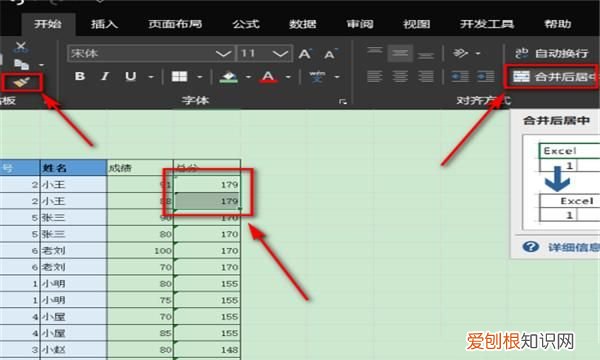Select Bottom Align icon
The height and width of the screenshot is (360, 600).
[x=426, y=54]
